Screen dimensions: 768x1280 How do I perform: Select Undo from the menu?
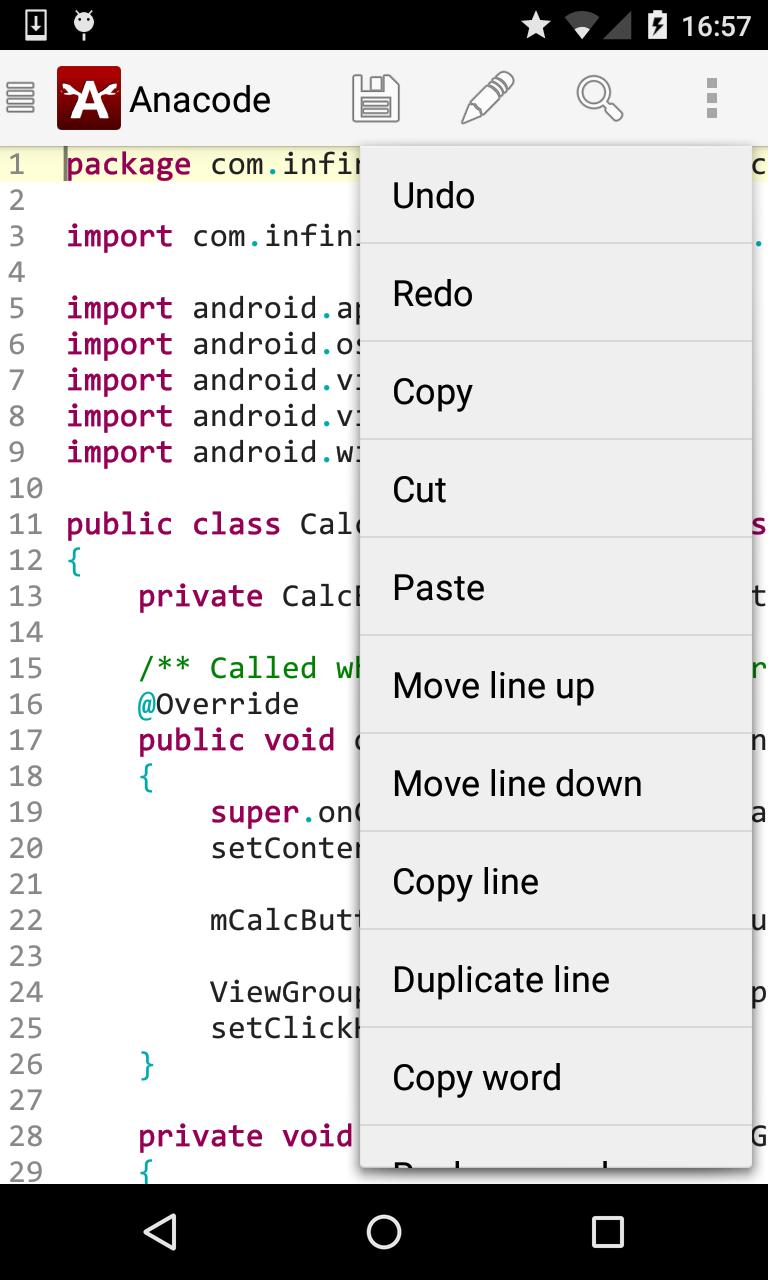555,196
